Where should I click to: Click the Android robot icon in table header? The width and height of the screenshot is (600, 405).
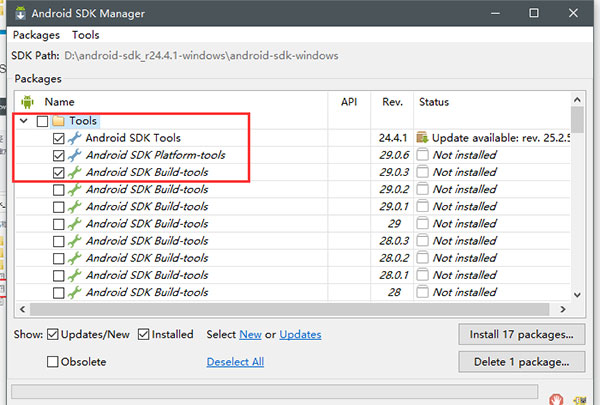coord(27,101)
